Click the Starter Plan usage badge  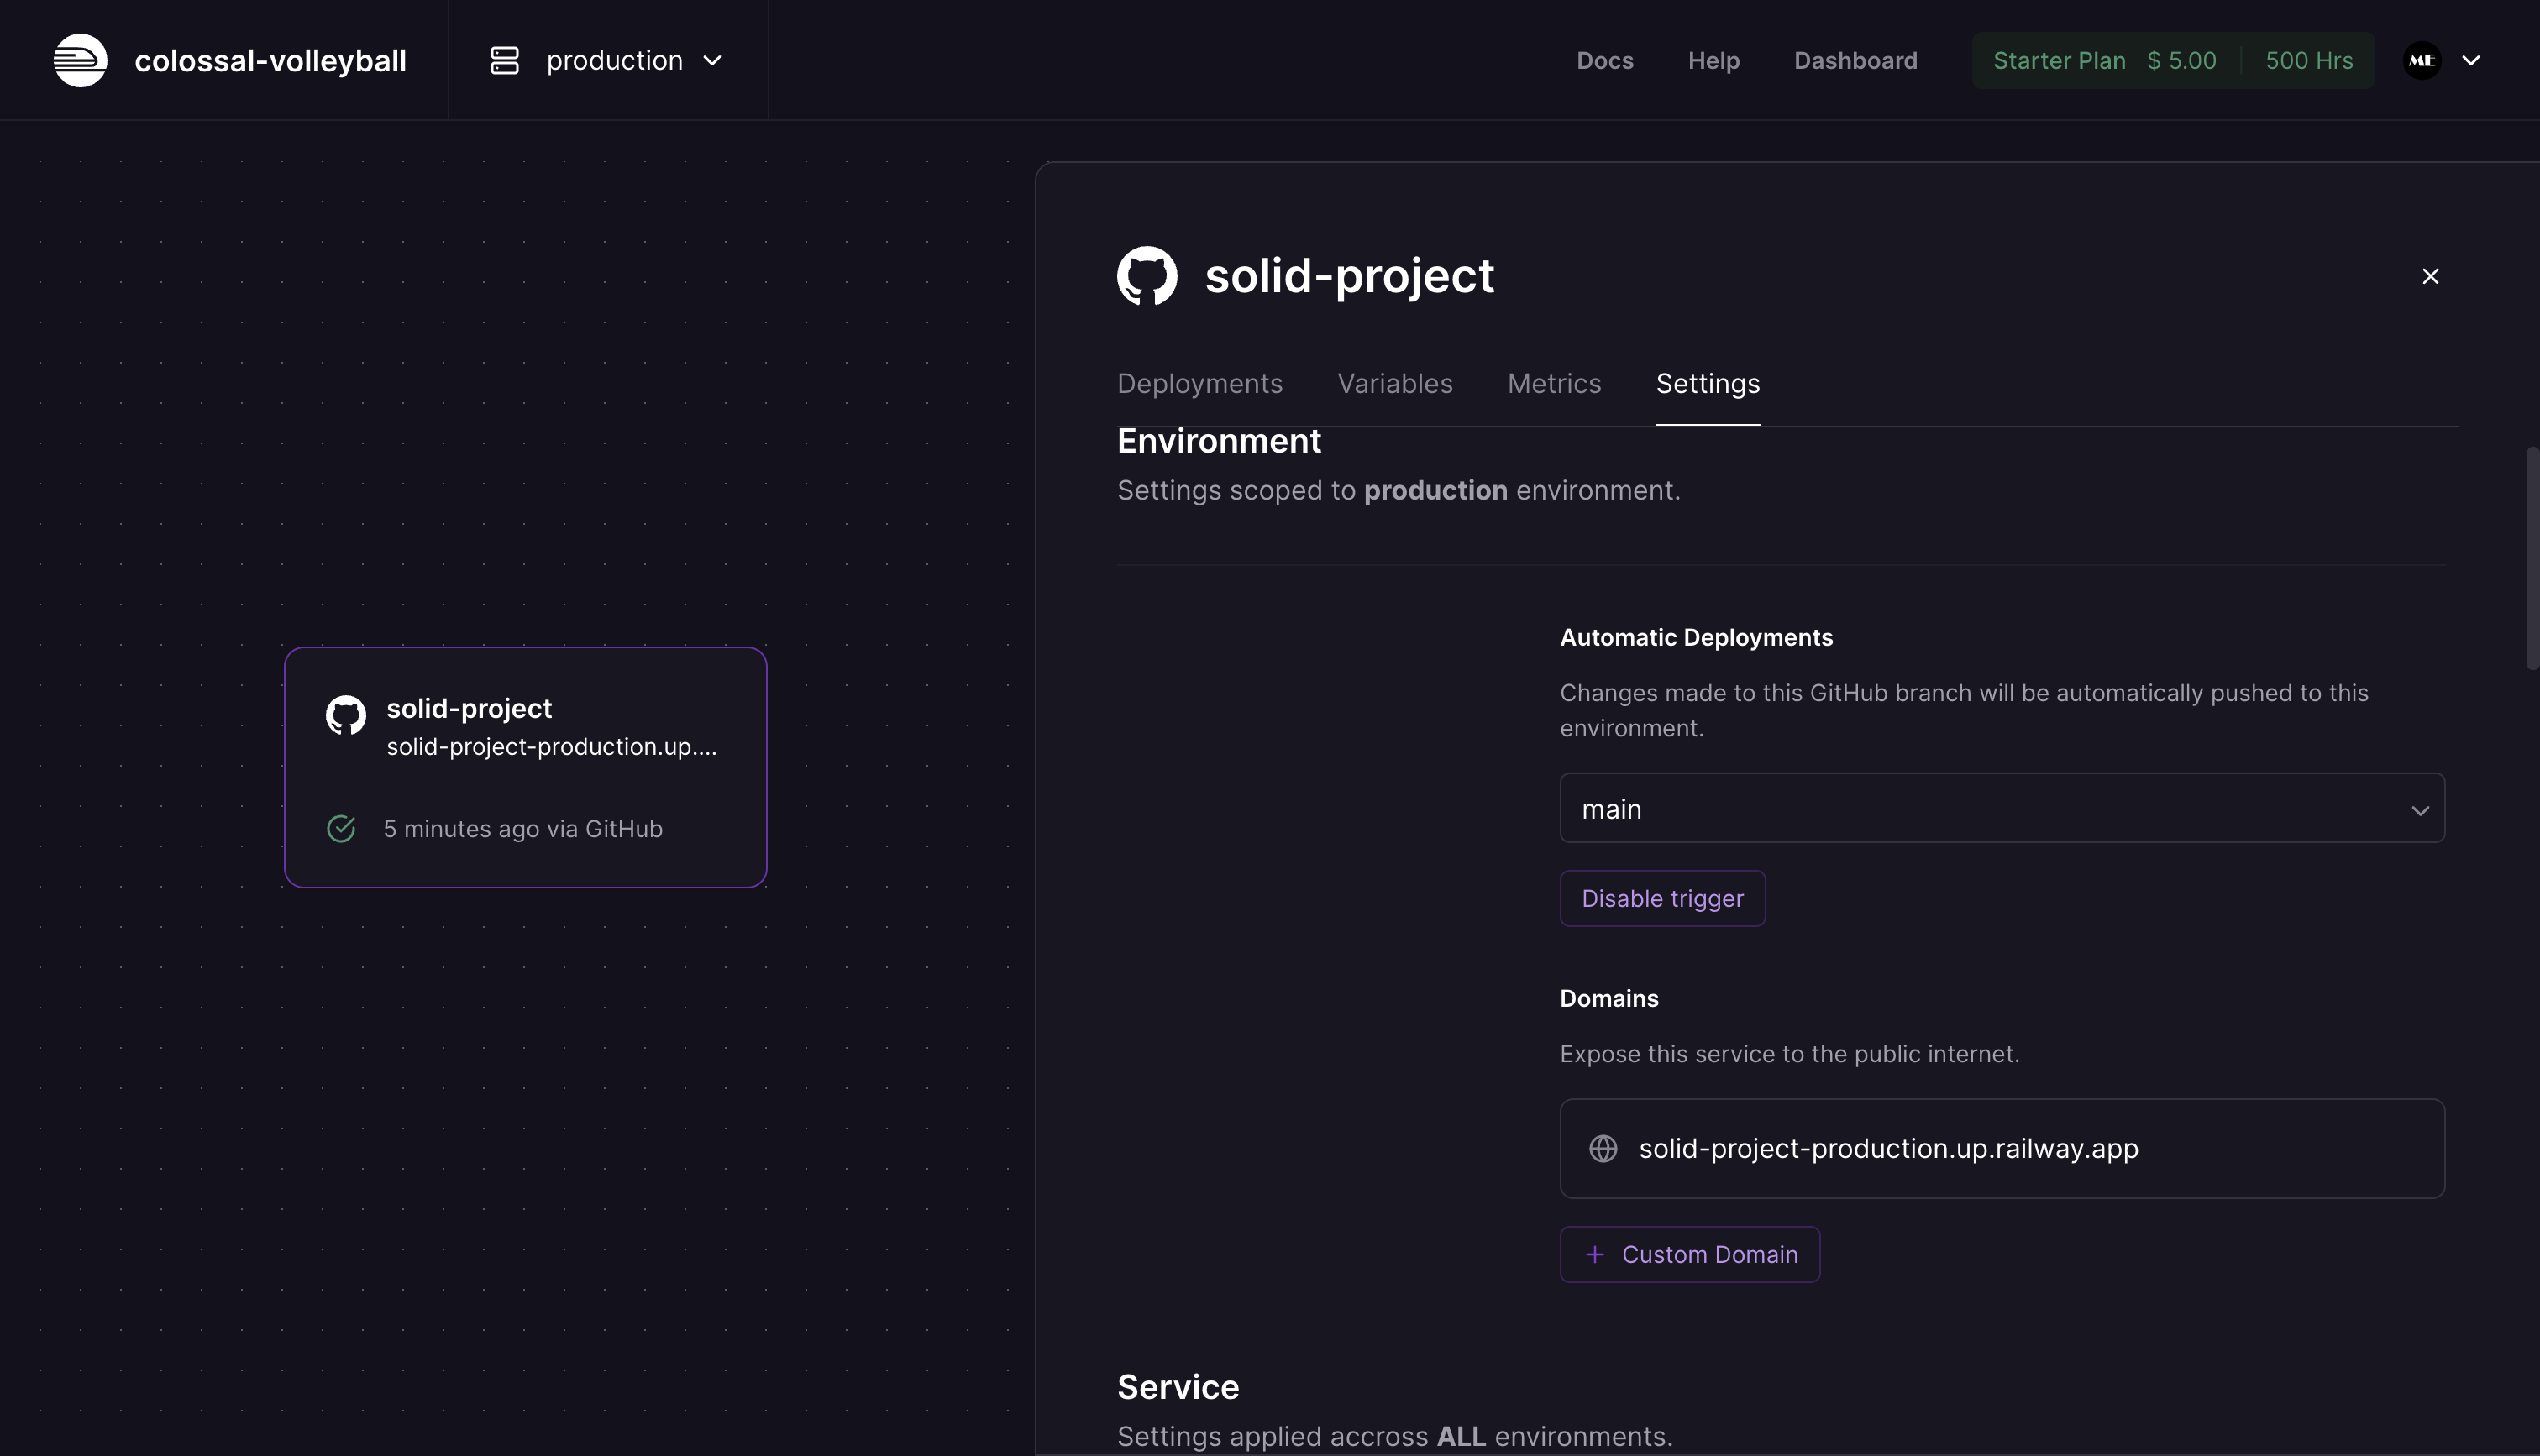pos(2172,60)
